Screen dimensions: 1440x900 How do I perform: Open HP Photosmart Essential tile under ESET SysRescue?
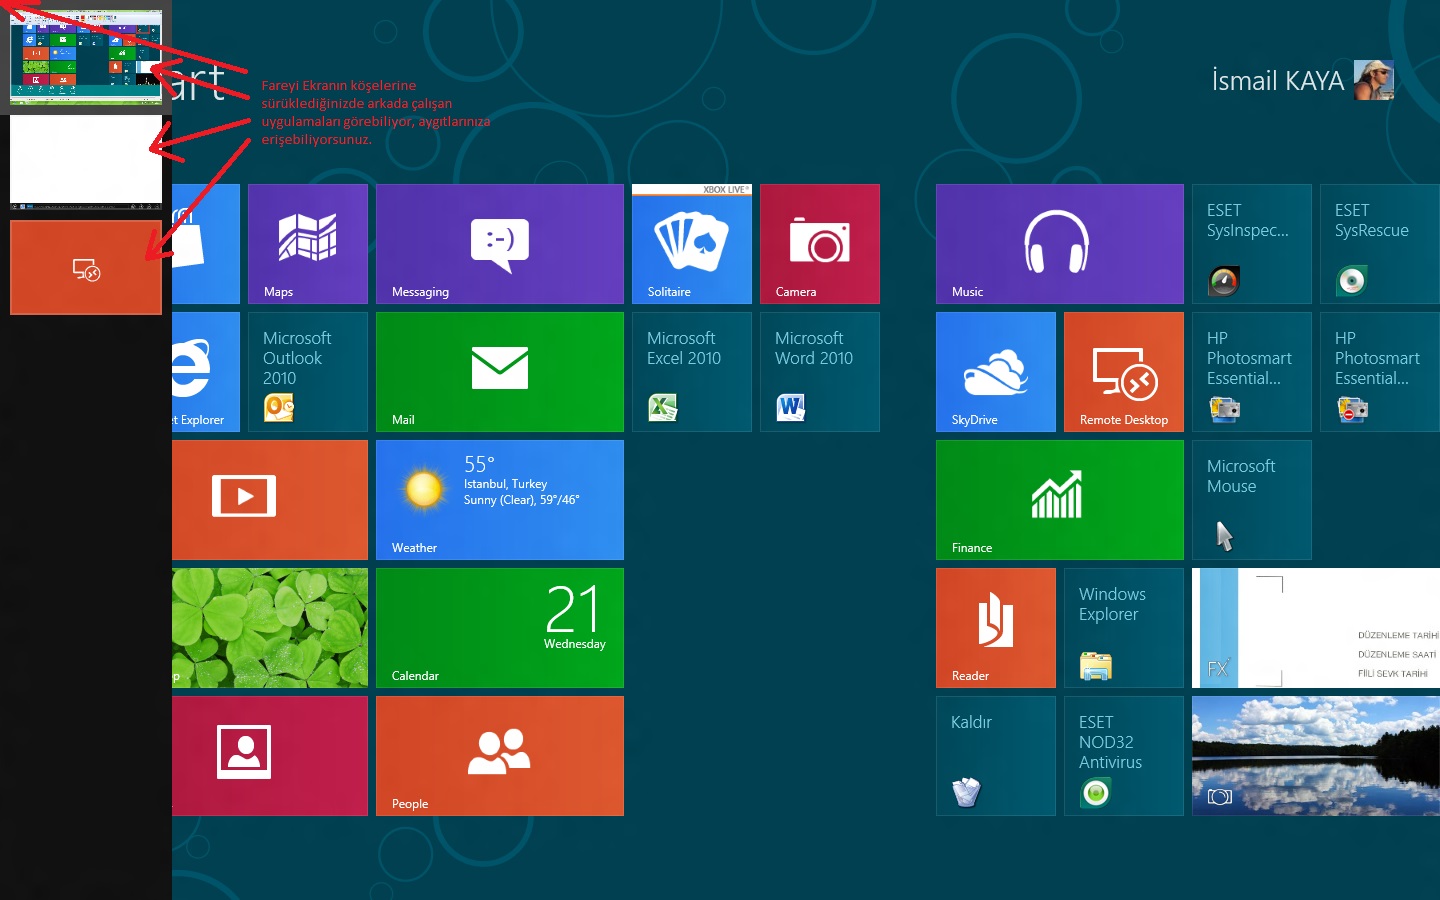[x=1380, y=372]
